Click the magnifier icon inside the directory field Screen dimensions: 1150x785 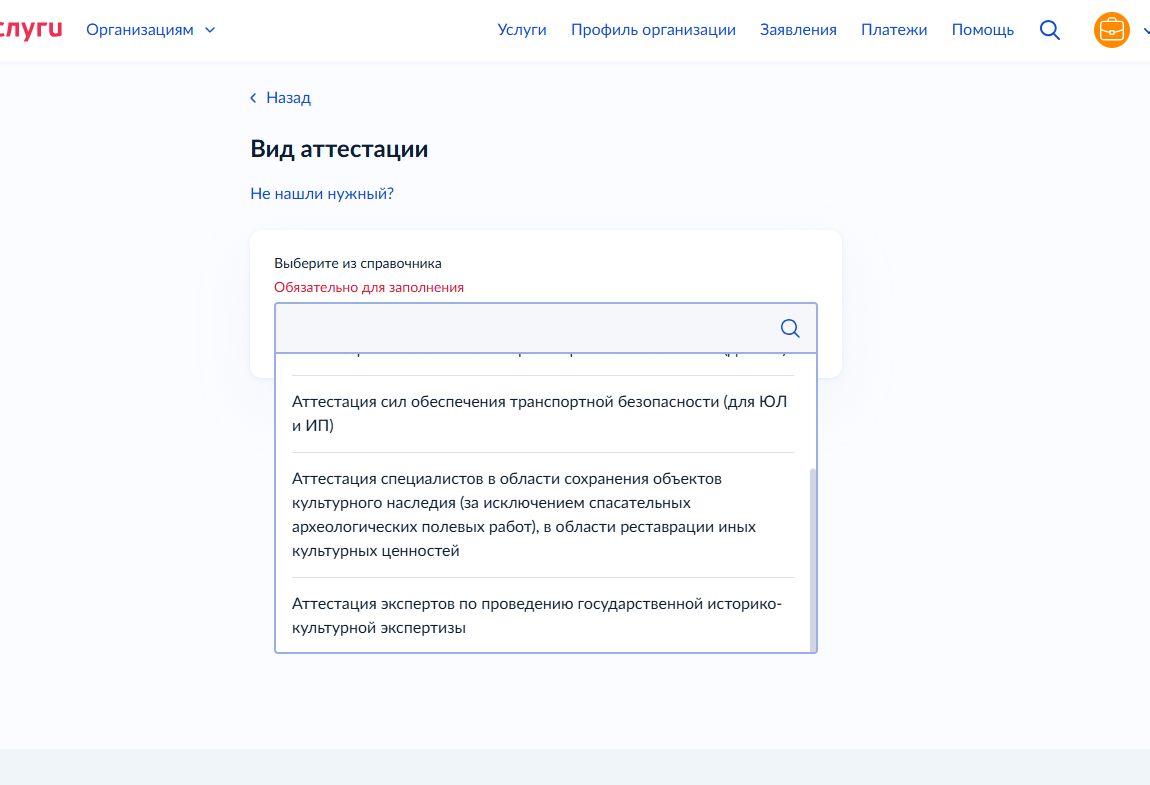point(789,329)
